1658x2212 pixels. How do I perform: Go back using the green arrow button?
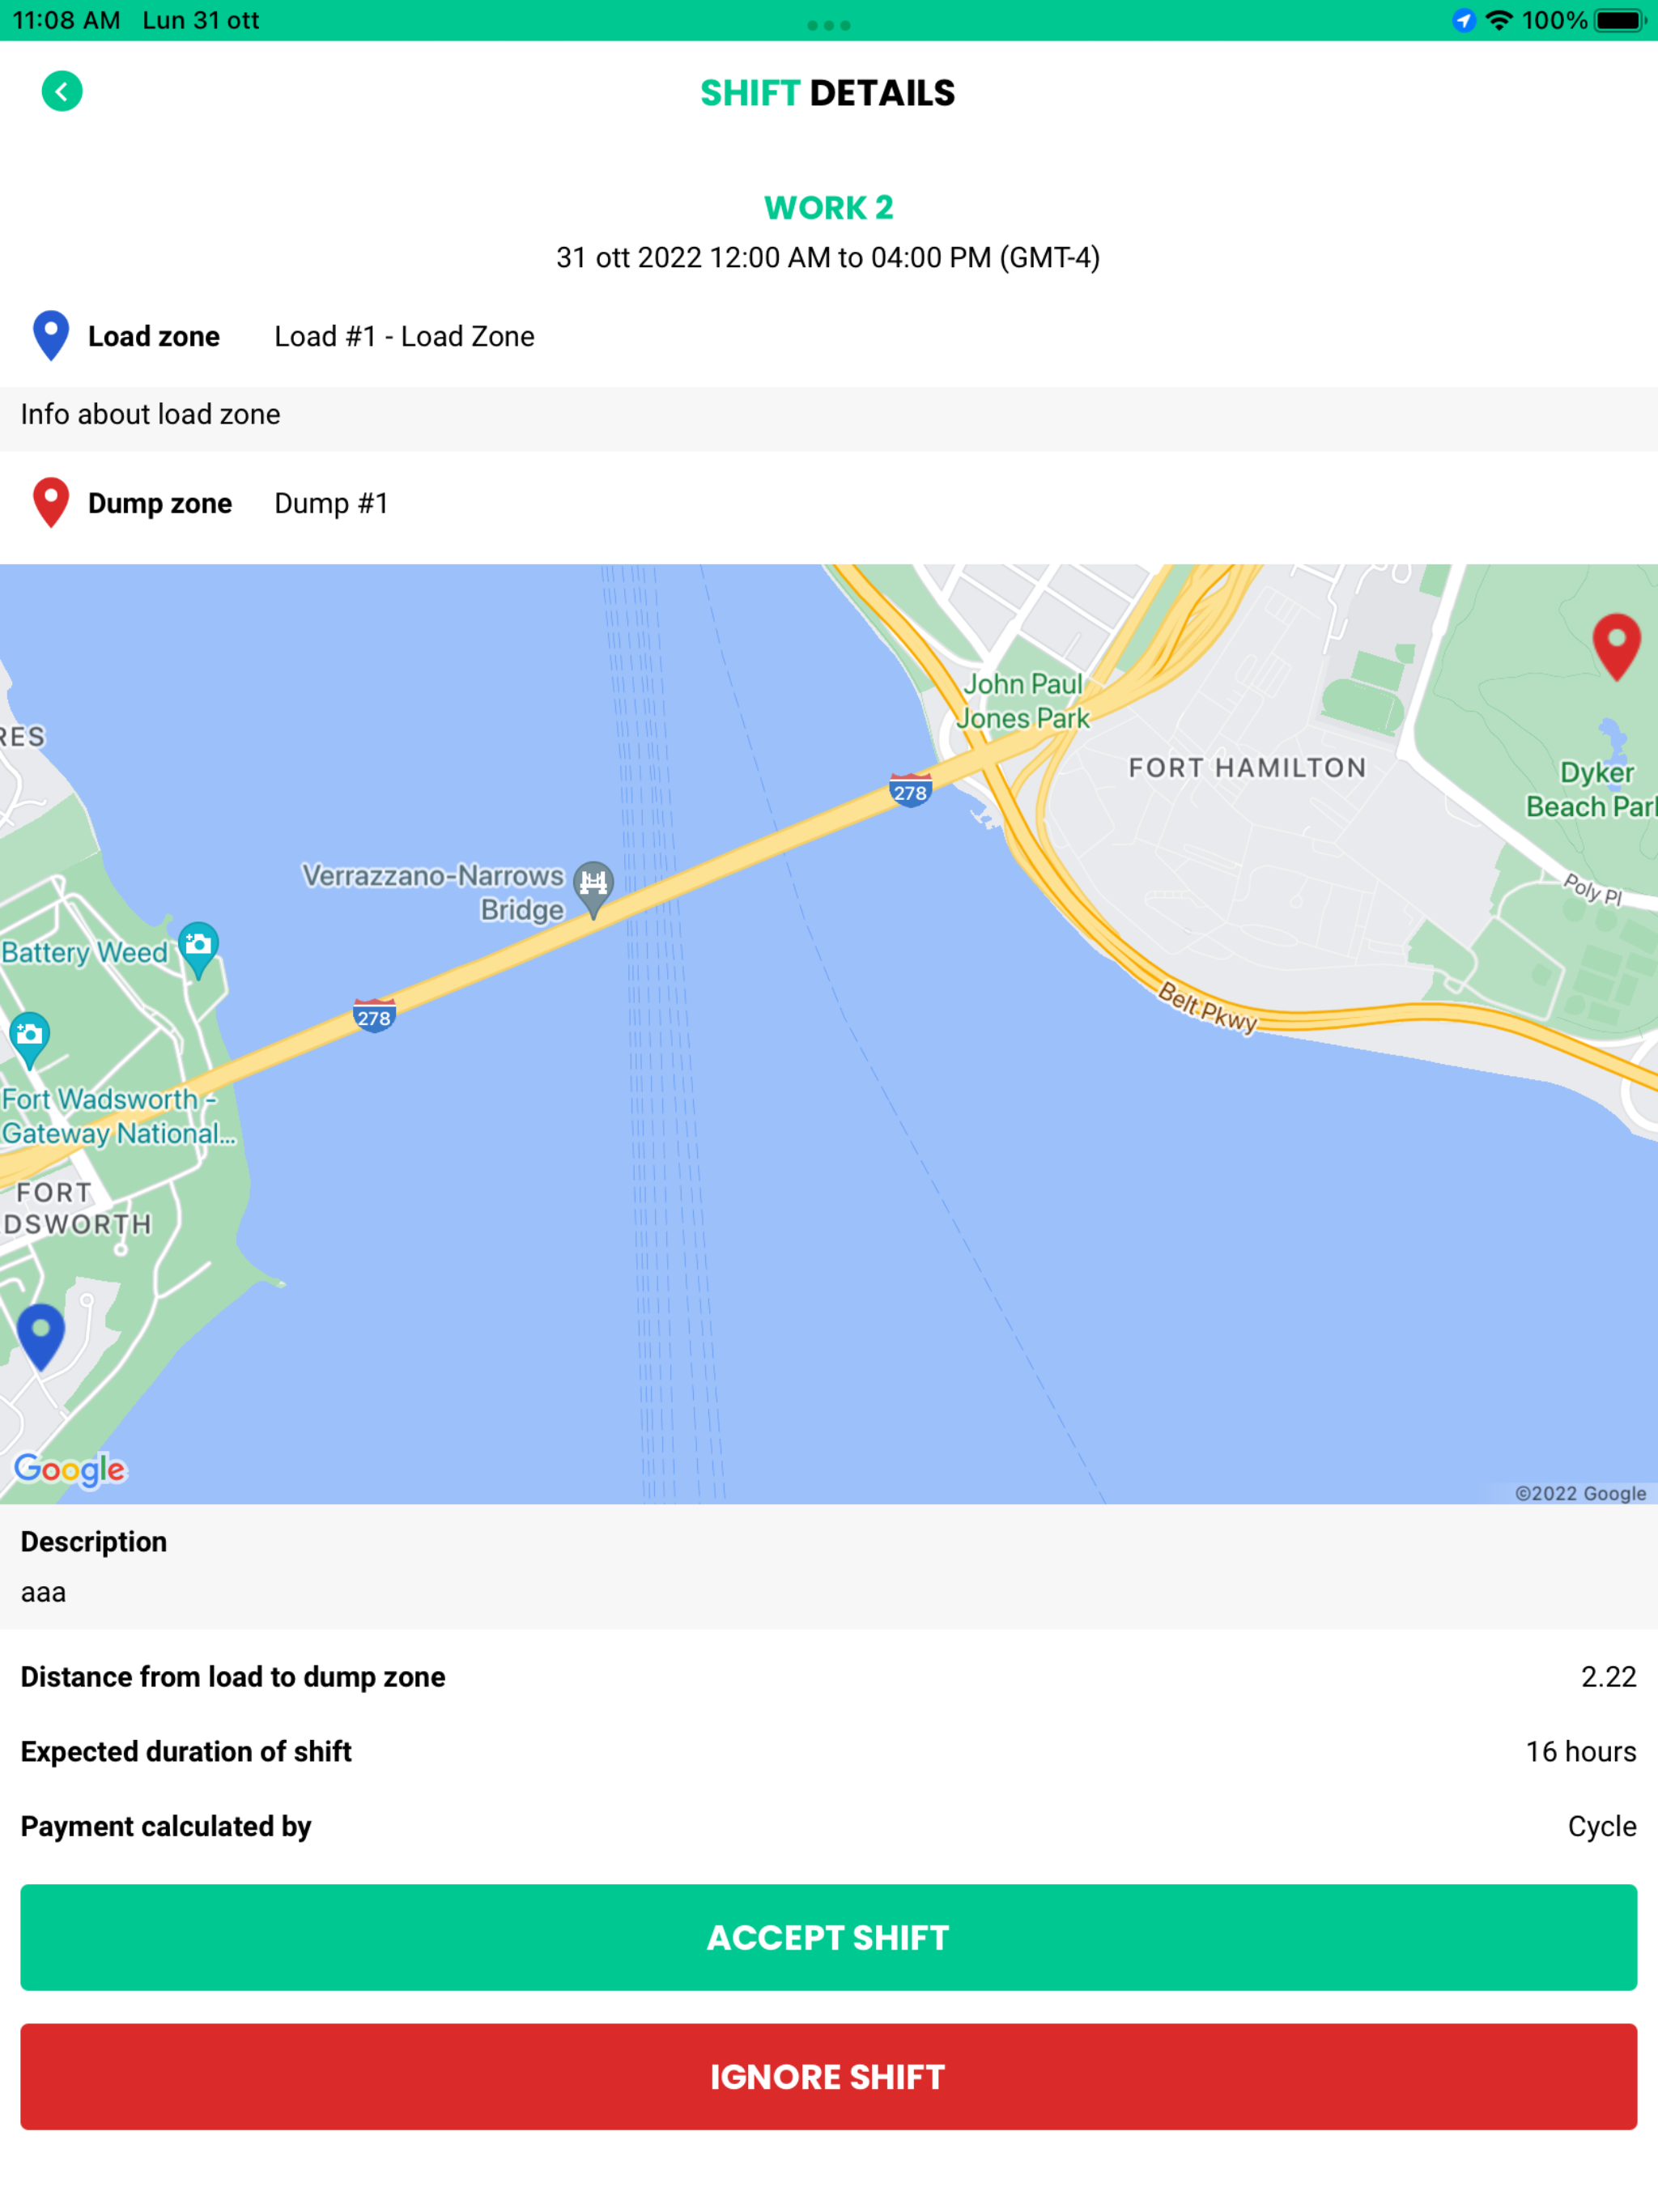pyautogui.click(x=61, y=92)
